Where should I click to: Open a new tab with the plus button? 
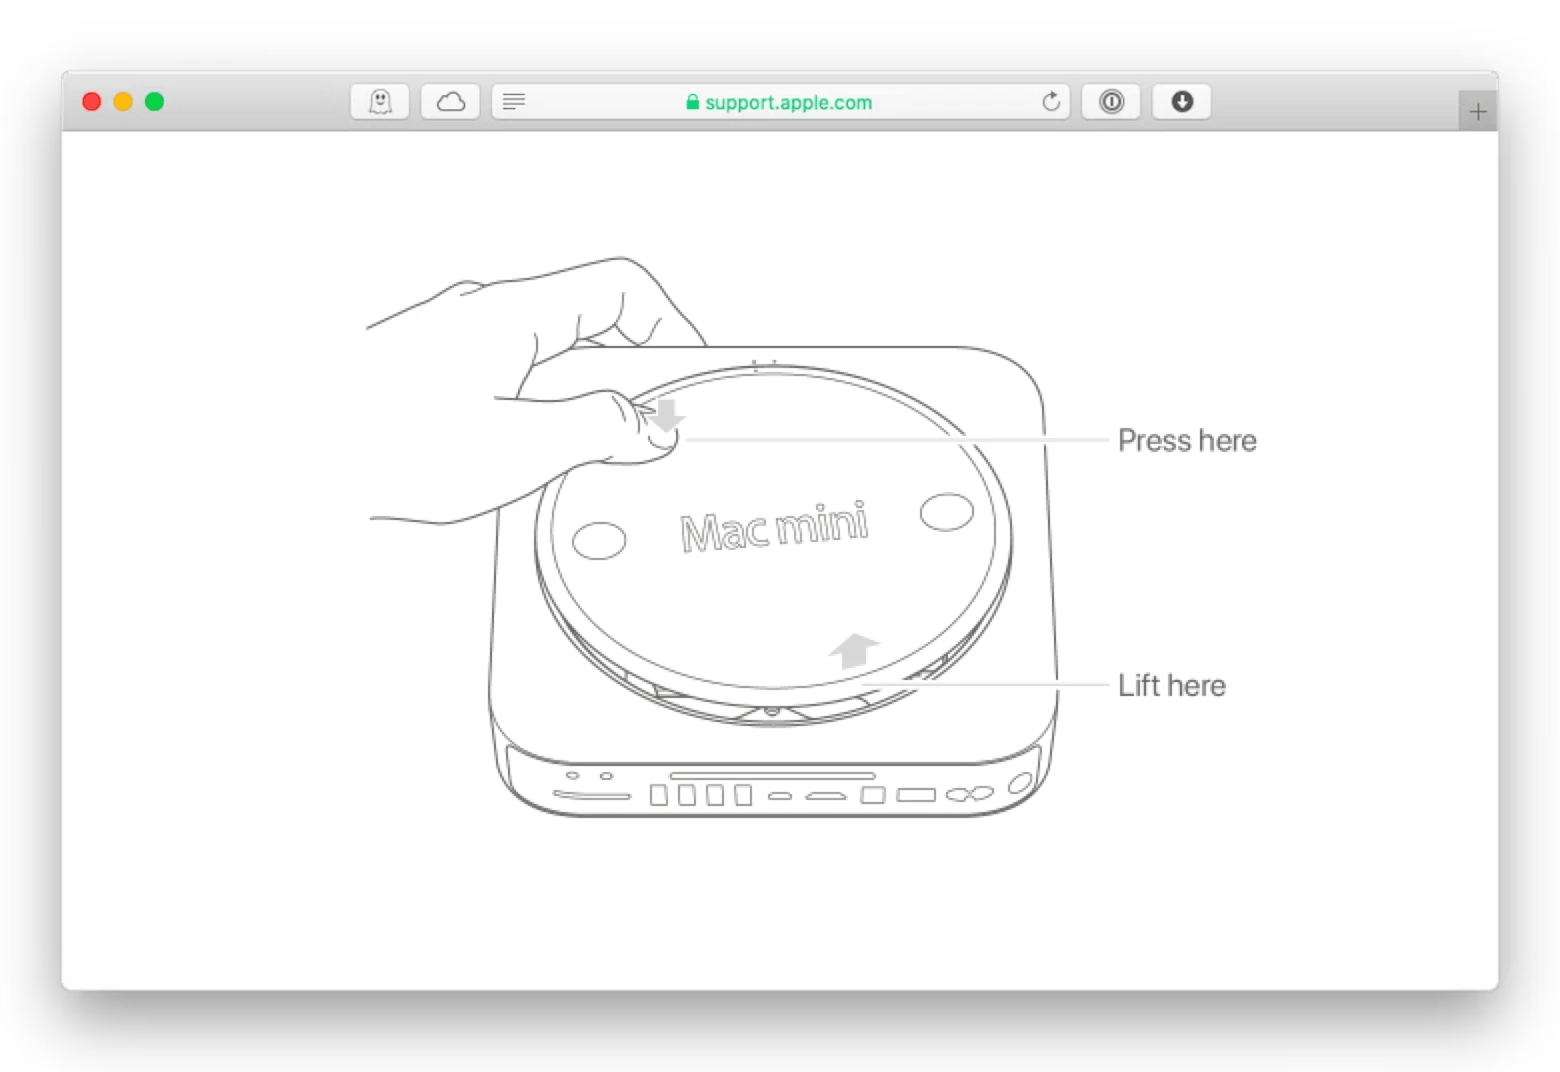pos(1478,112)
